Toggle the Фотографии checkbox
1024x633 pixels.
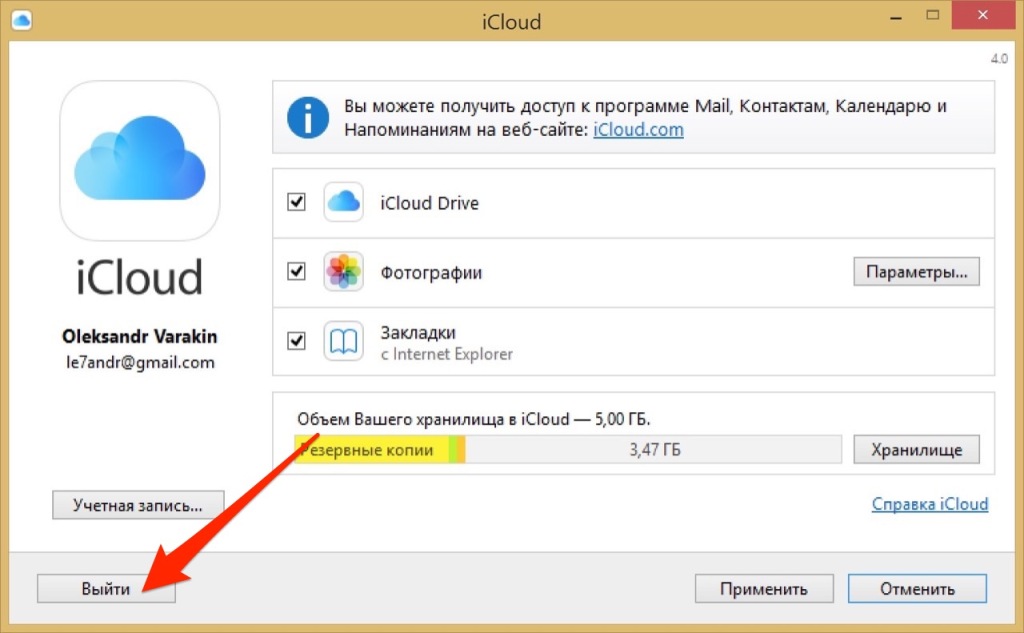(296, 272)
